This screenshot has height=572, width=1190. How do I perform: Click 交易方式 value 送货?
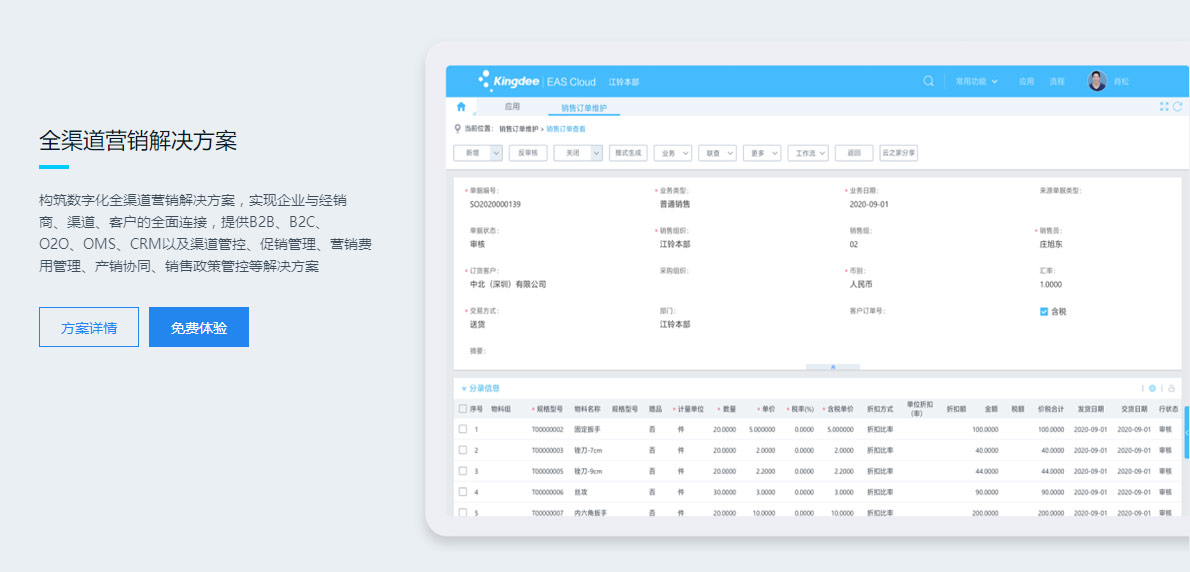click(x=478, y=324)
